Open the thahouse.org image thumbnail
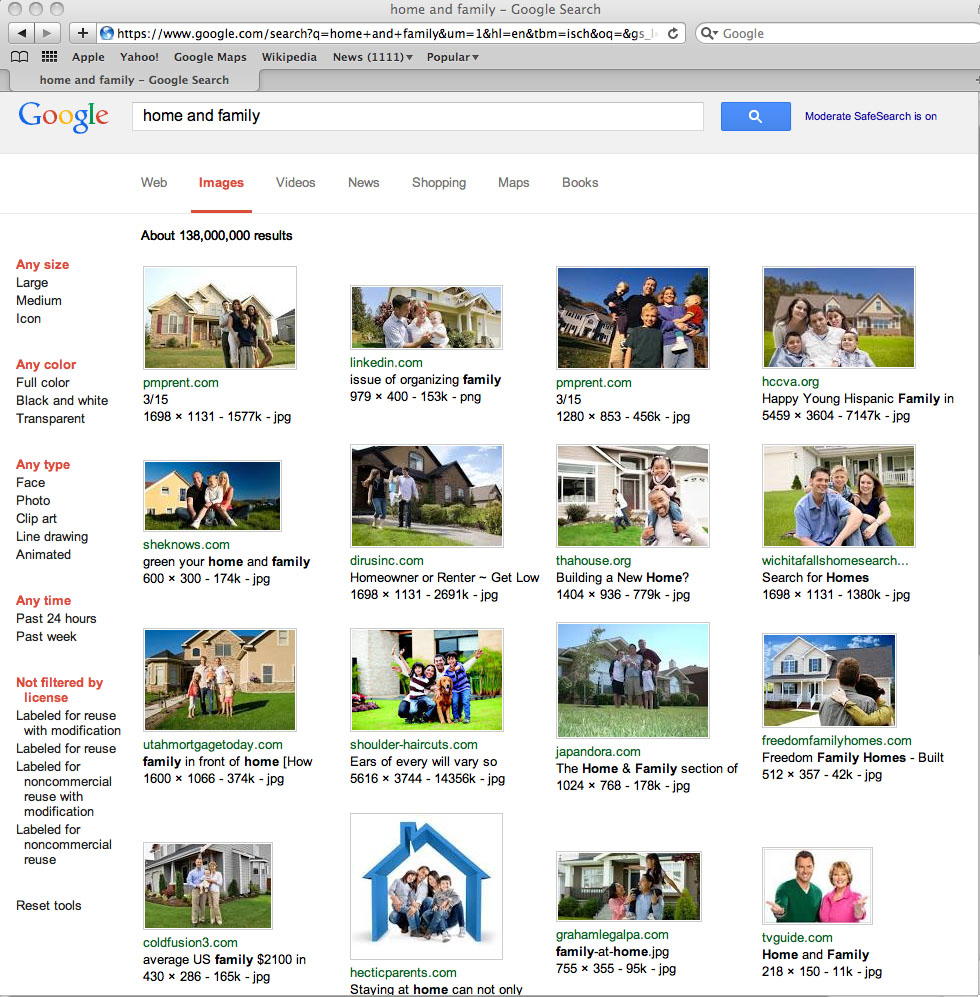This screenshot has width=980, height=997. pyautogui.click(x=633, y=495)
